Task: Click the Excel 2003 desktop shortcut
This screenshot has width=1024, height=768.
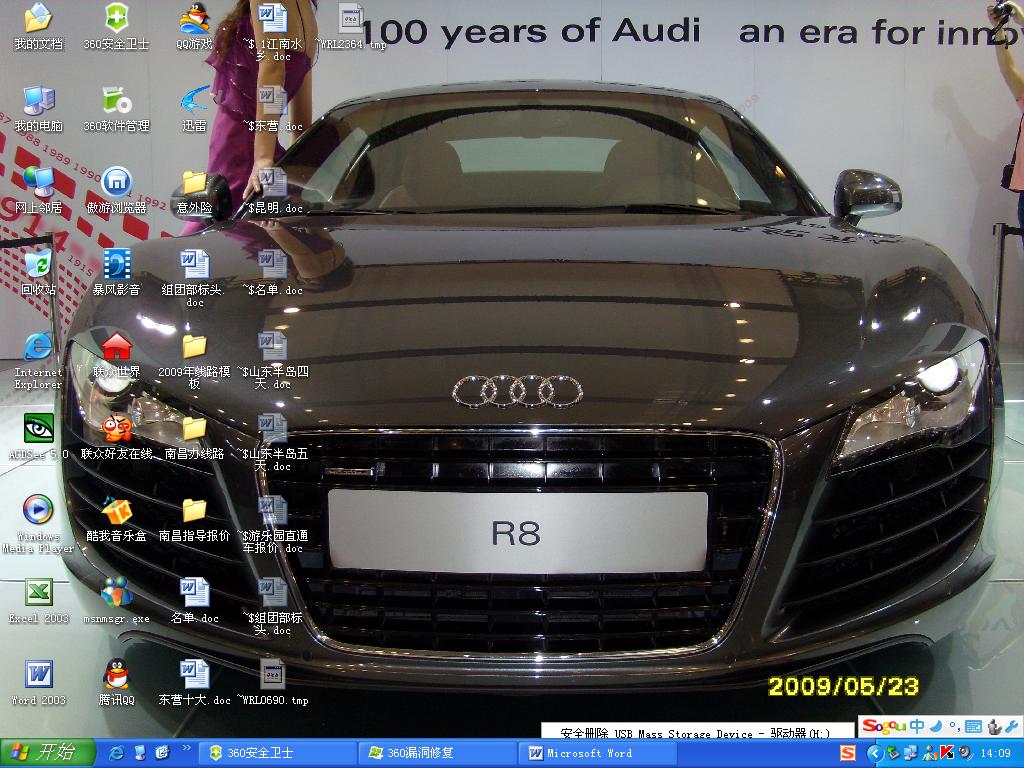Action: (39, 600)
